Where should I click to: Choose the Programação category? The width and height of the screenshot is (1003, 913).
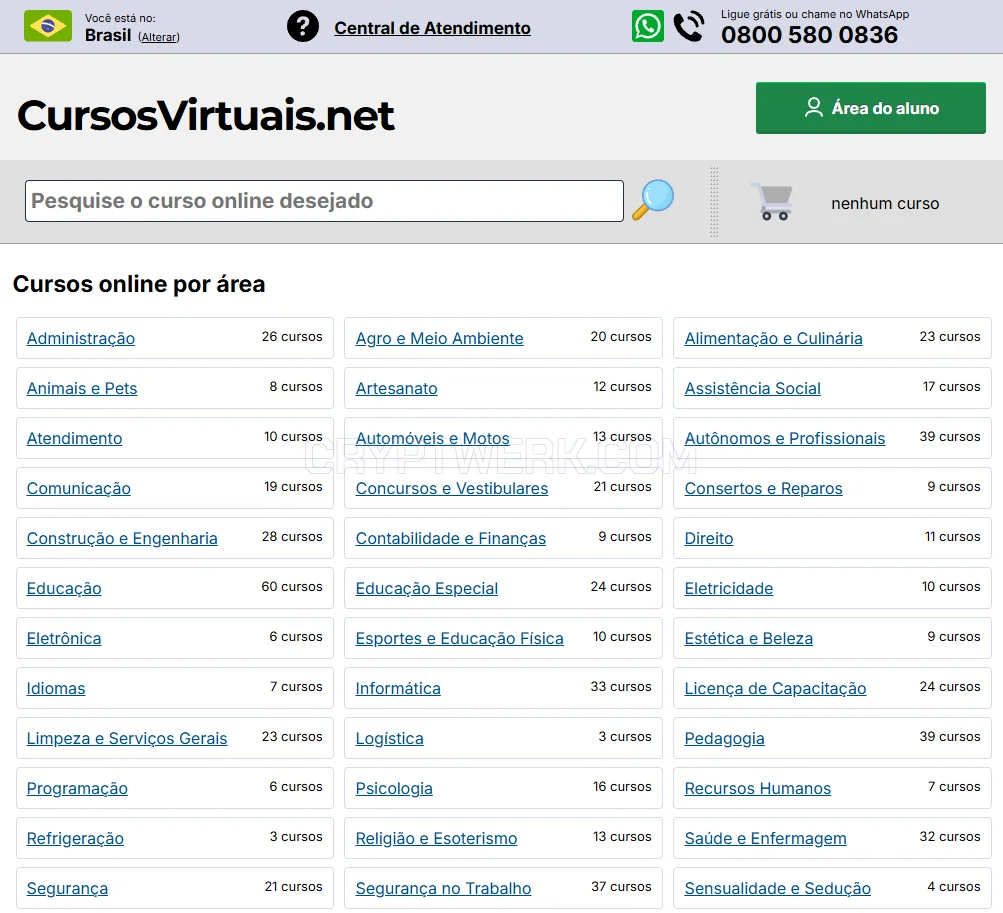(77, 788)
